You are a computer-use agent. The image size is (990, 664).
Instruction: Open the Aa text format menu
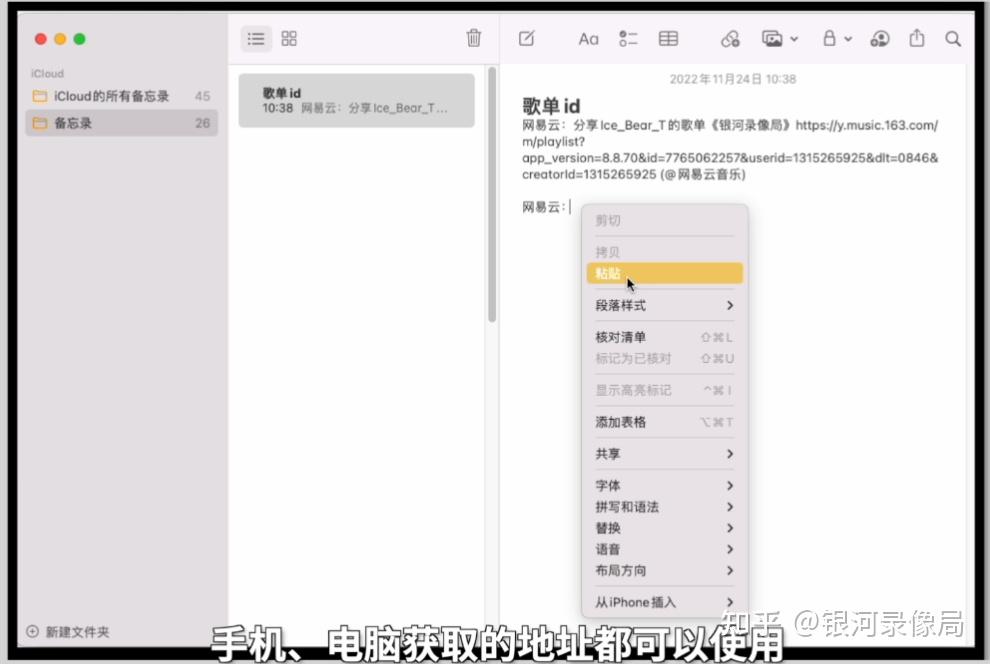588,39
